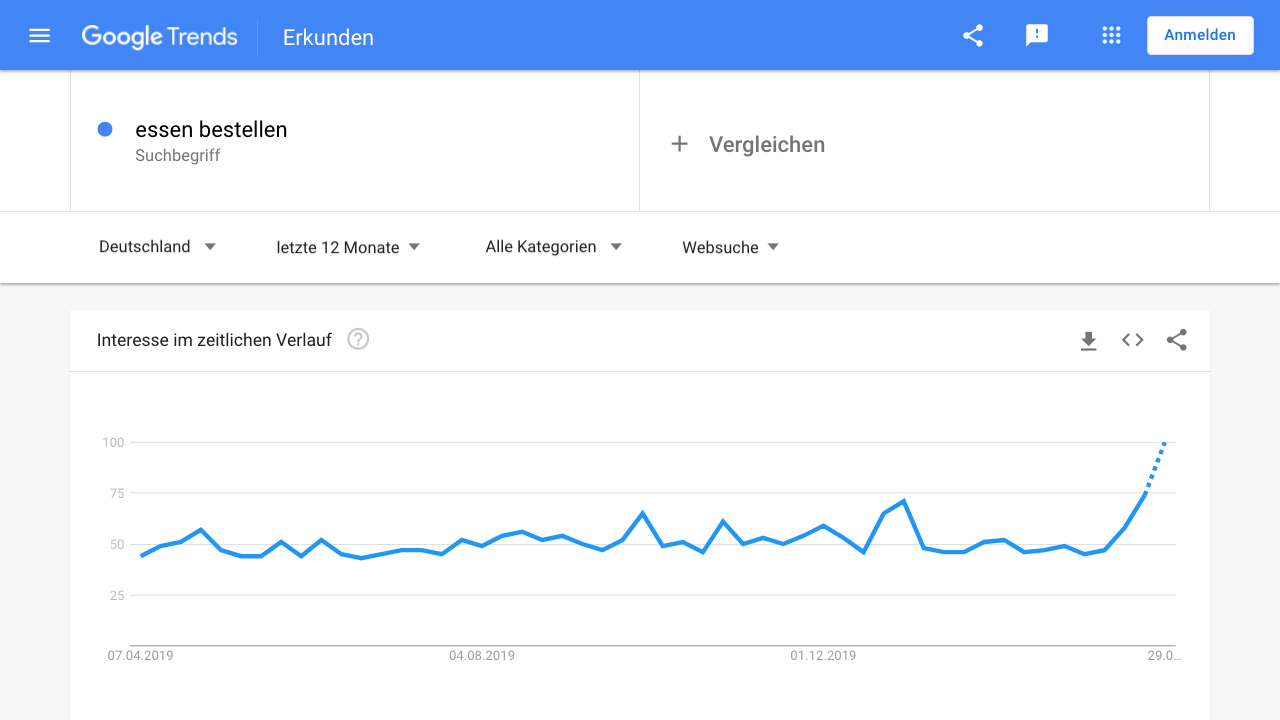Open the Google apps grid
Viewport: 1280px width, 720px height.
[x=1111, y=36]
